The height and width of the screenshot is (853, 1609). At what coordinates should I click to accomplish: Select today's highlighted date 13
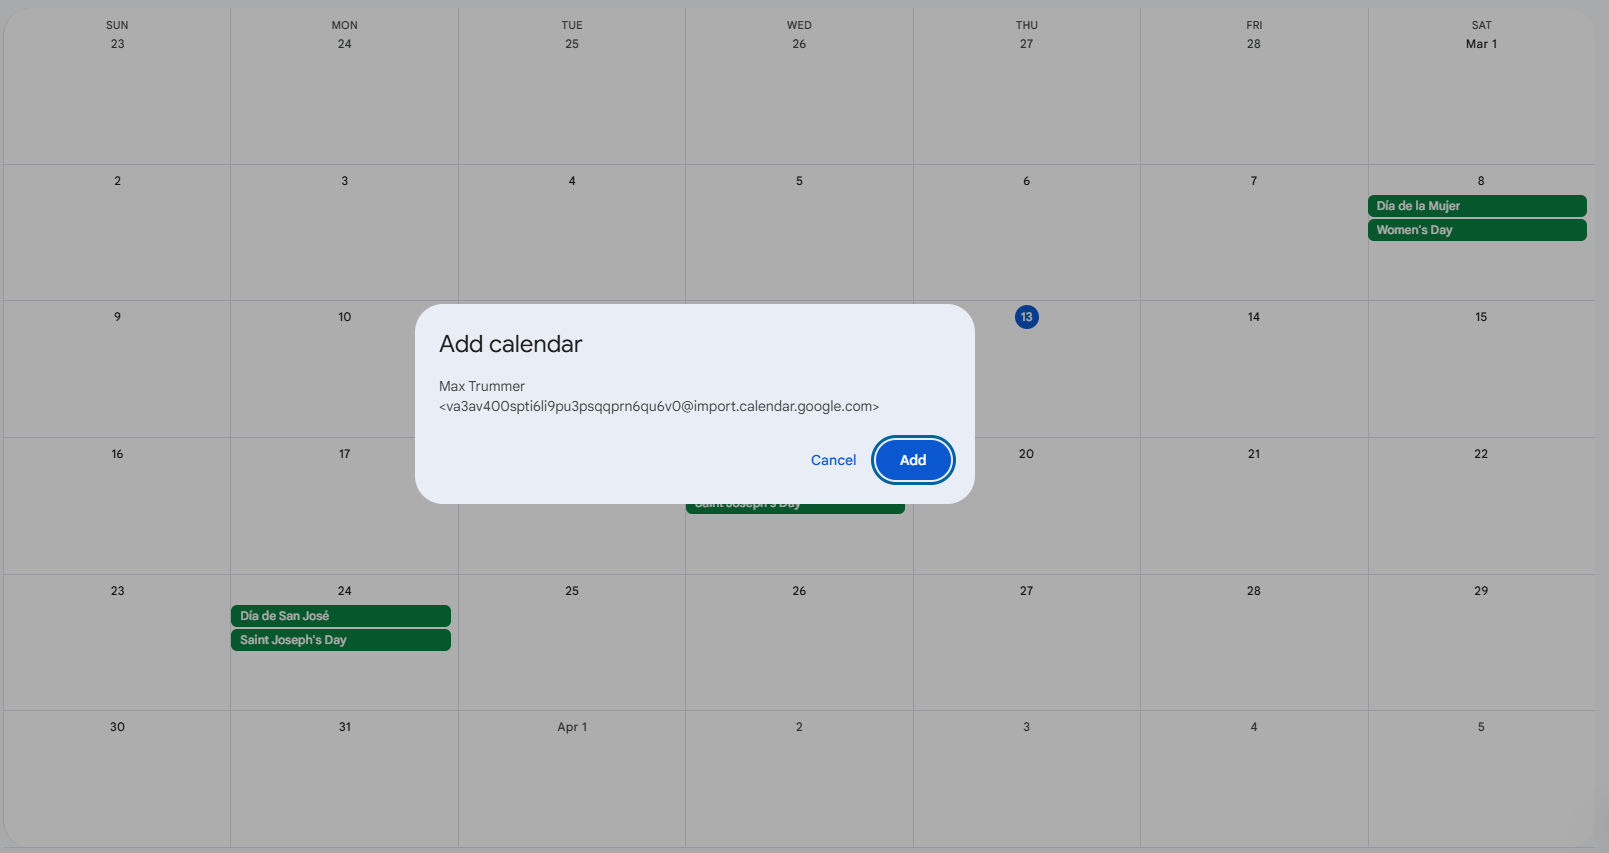click(1026, 317)
